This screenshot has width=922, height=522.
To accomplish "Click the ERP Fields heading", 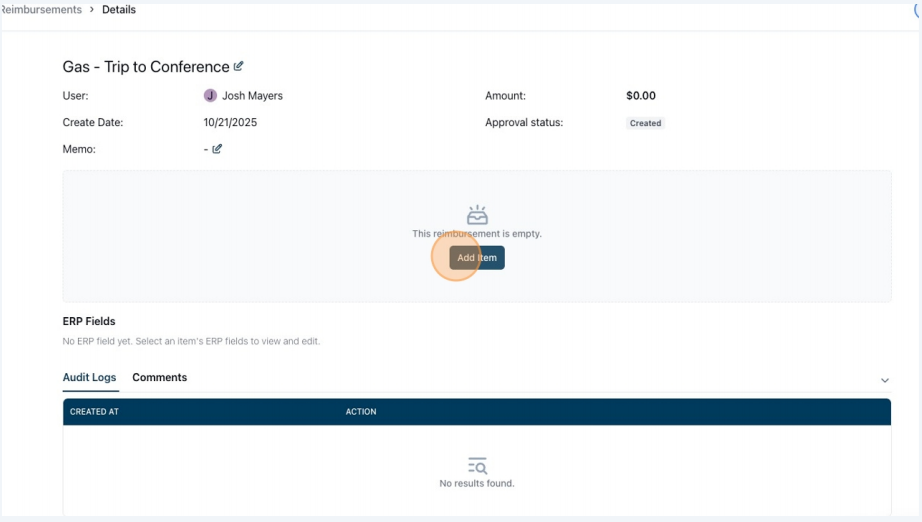I will (89, 321).
